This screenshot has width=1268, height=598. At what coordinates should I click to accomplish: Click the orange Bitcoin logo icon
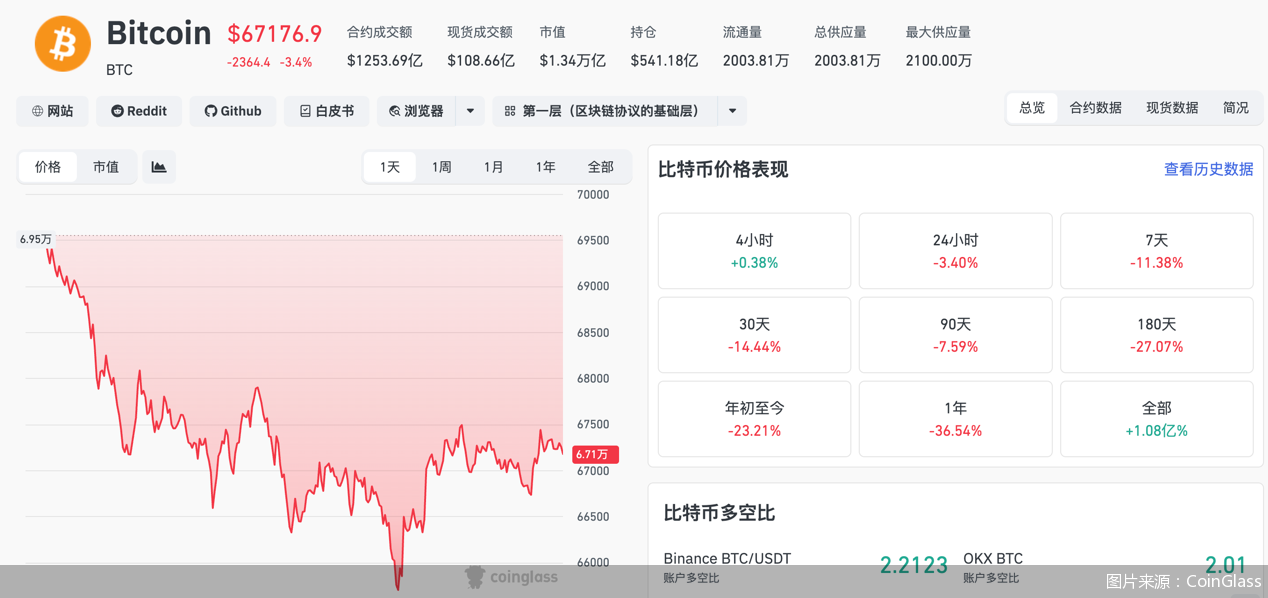(x=62, y=44)
